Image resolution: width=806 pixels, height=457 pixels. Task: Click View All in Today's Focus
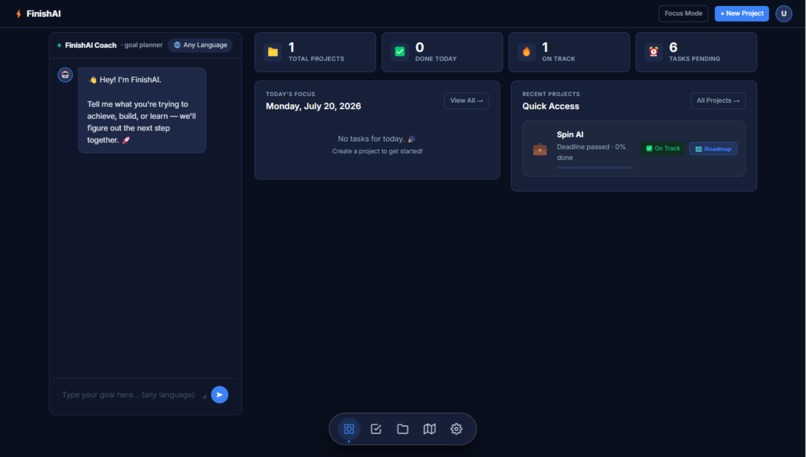point(466,101)
